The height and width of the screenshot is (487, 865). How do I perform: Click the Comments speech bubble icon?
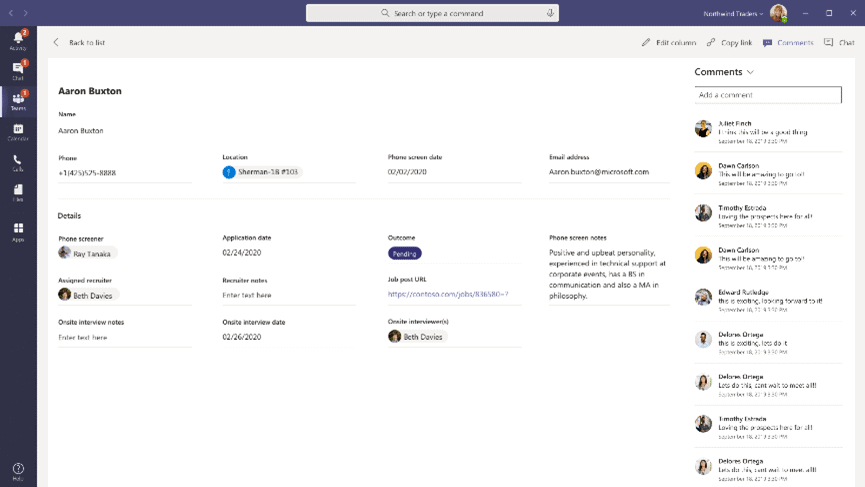[x=767, y=42]
